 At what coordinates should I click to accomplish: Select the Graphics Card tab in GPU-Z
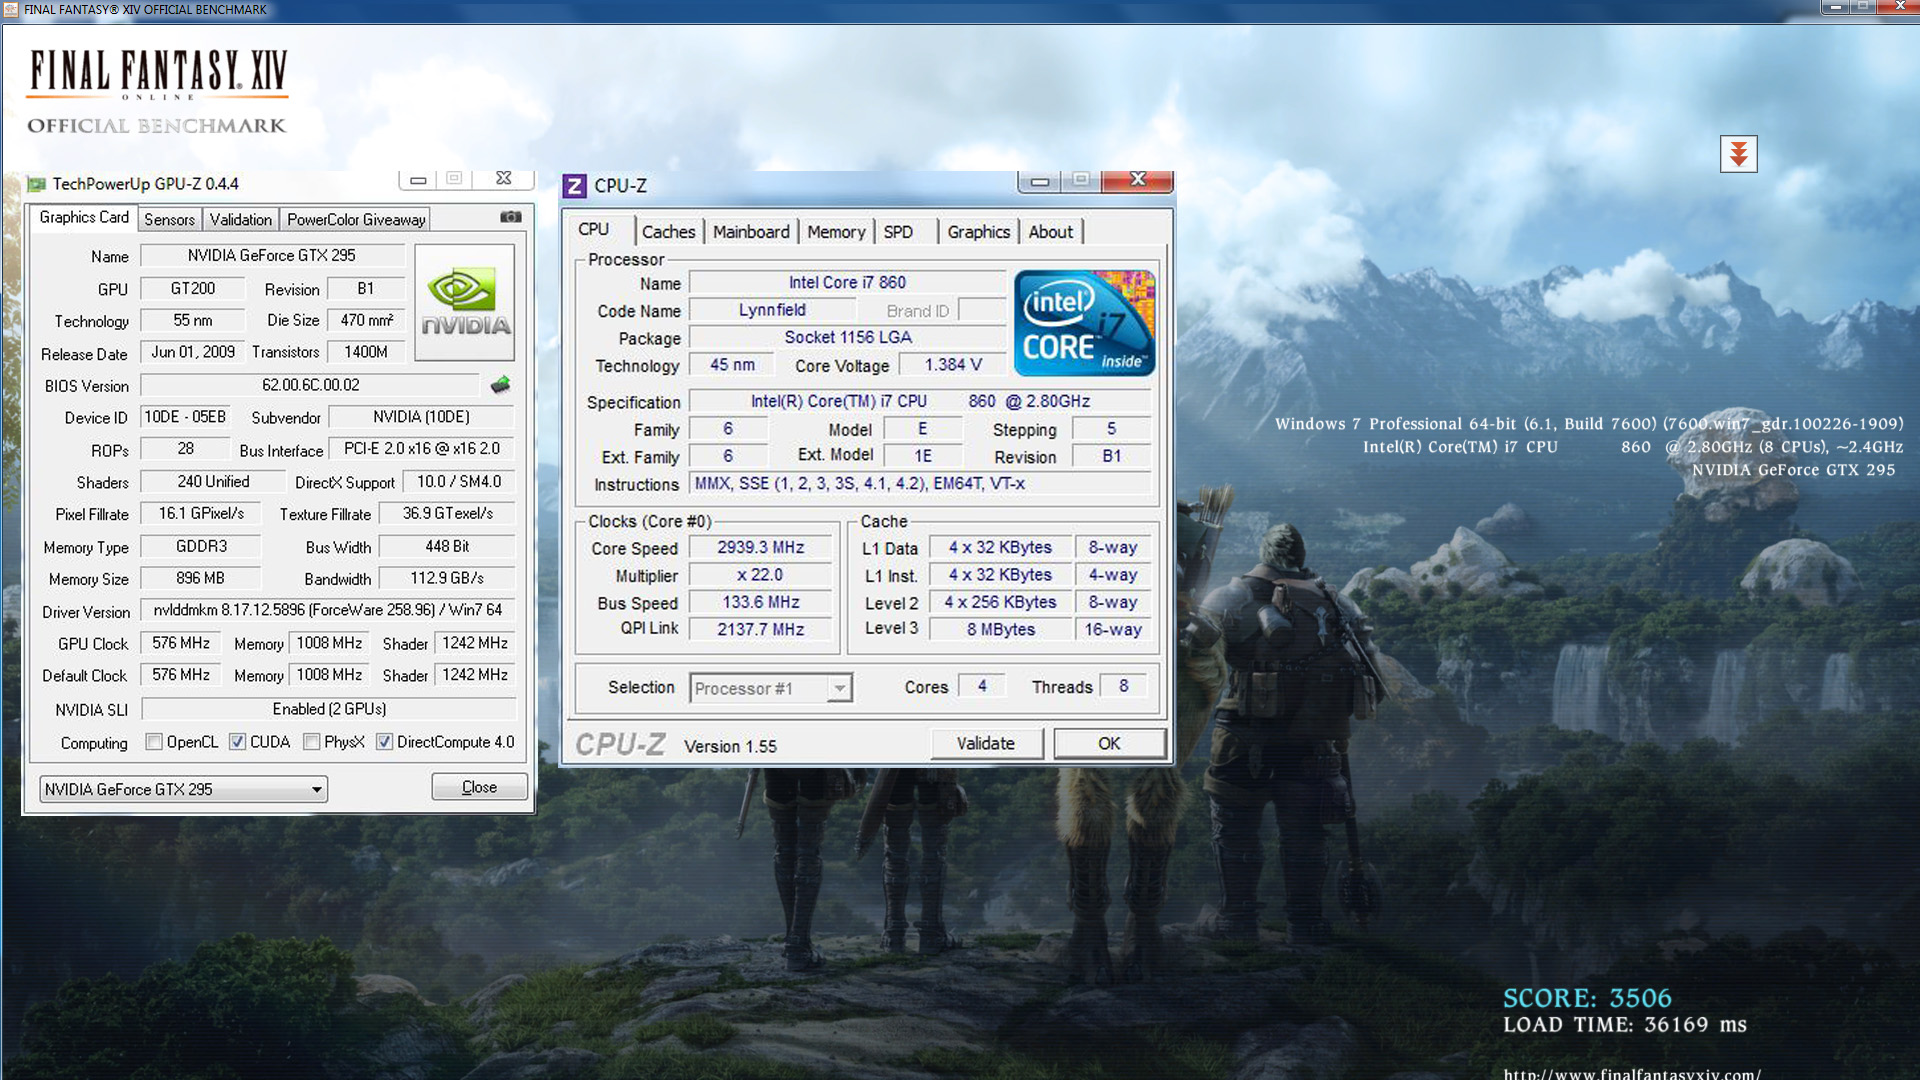(84, 218)
